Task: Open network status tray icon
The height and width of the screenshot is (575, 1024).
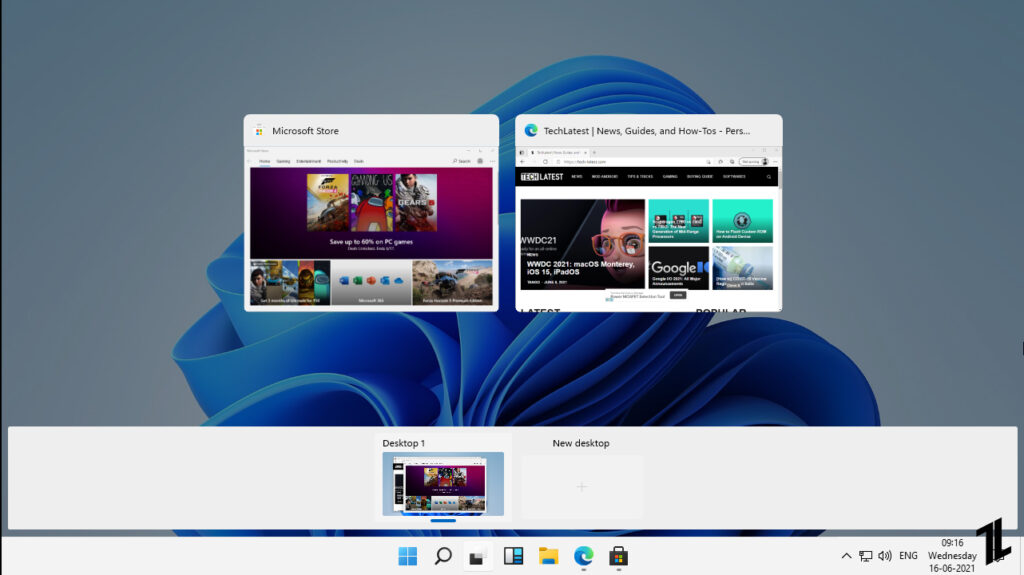Action: click(x=865, y=556)
